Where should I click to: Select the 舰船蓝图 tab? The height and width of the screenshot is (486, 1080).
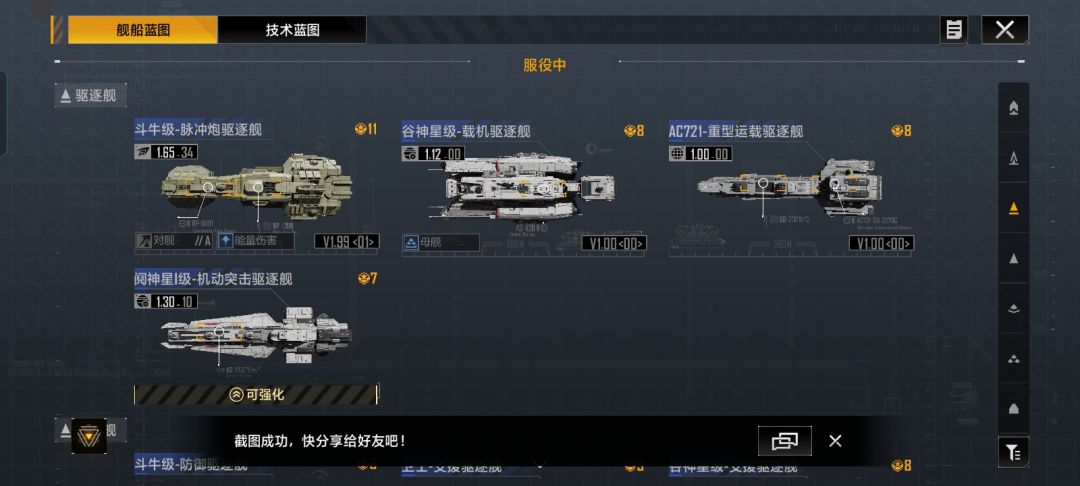(x=143, y=30)
